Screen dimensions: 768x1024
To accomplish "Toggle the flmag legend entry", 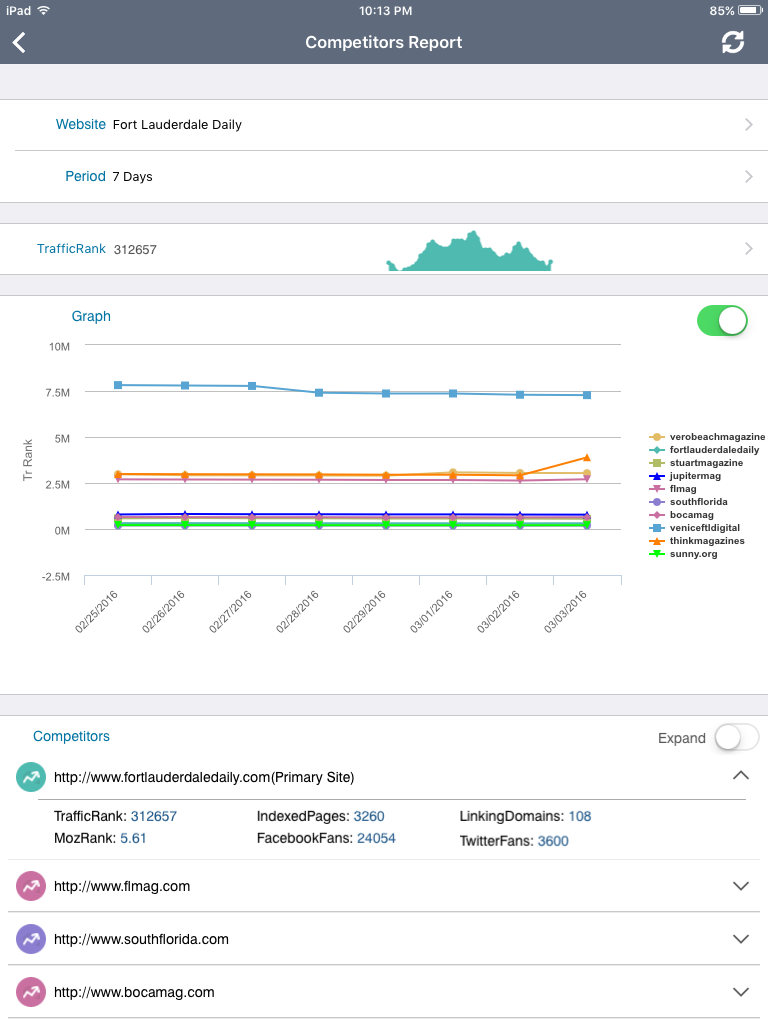I will [672, 489].
